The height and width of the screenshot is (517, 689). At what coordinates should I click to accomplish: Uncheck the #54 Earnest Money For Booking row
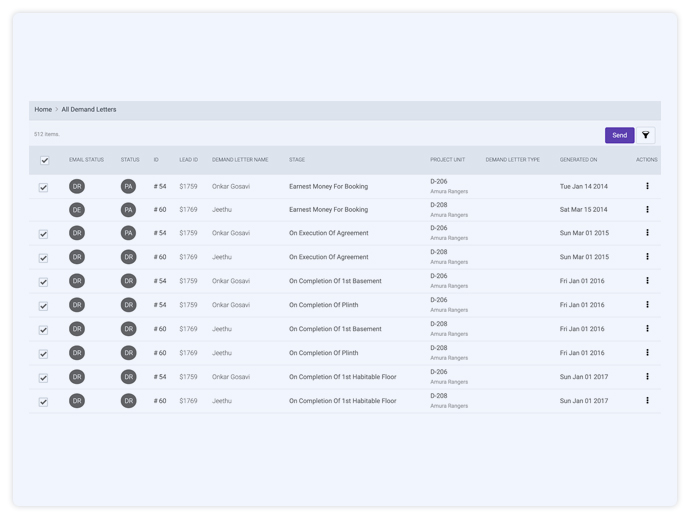tap(44, 187)
